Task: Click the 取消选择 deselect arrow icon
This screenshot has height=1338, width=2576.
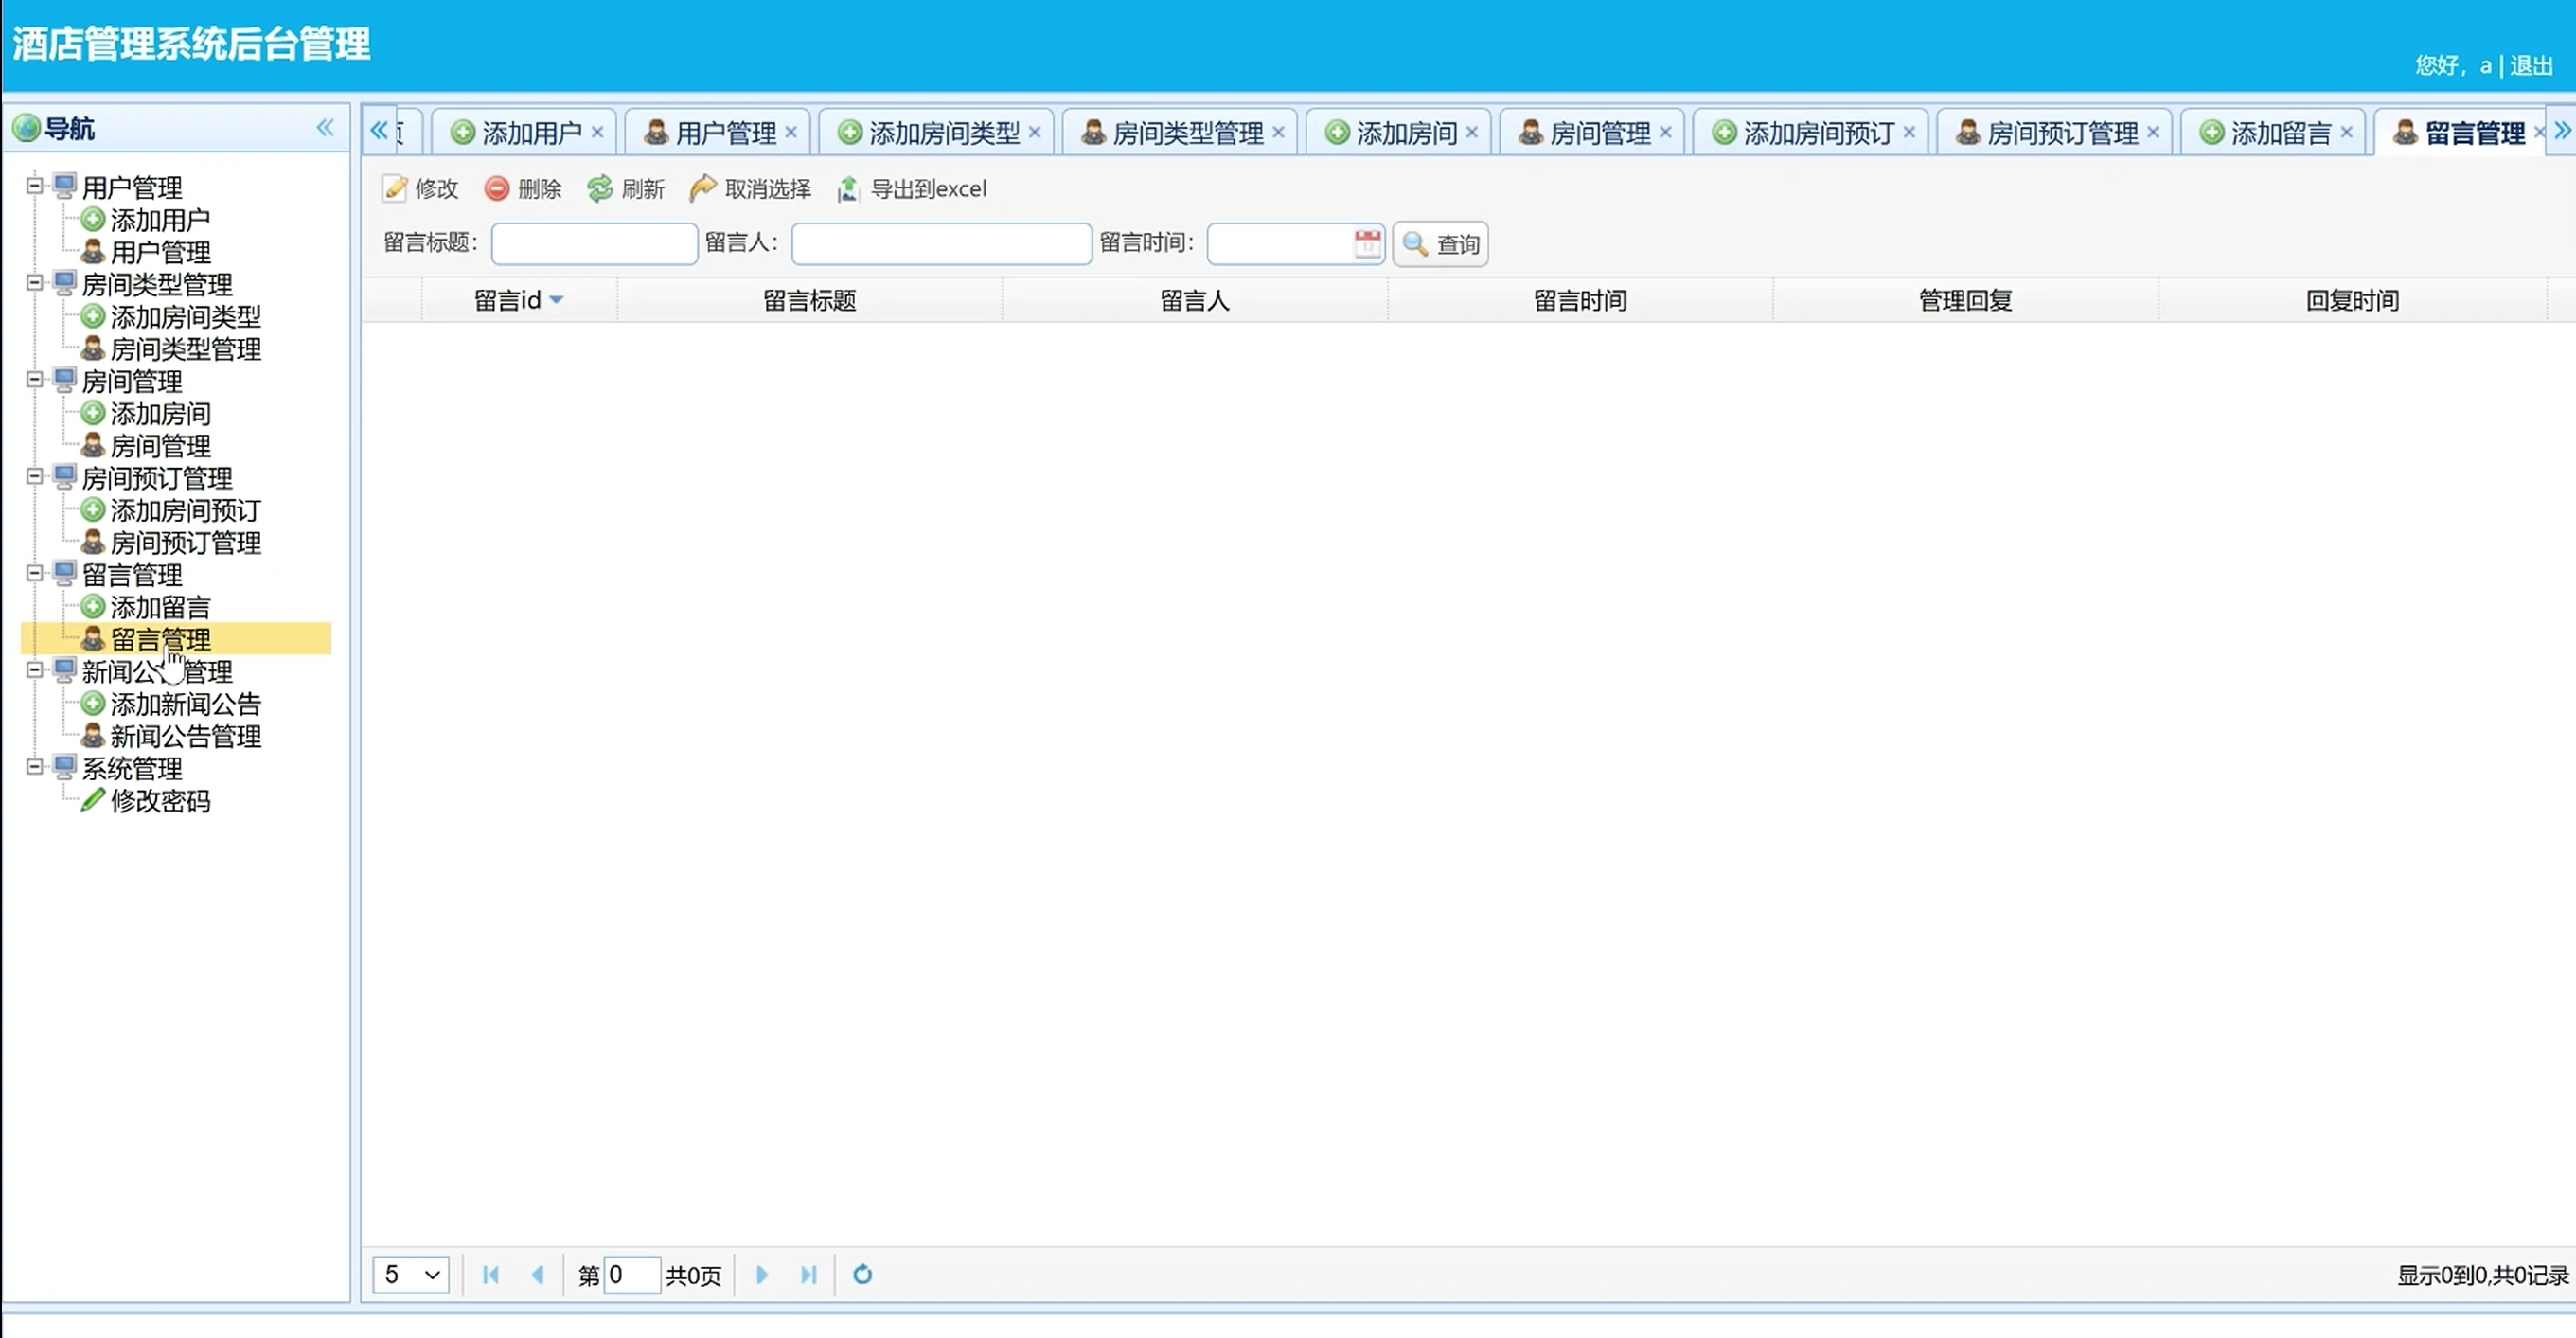Action: click(x=703, y=188)
